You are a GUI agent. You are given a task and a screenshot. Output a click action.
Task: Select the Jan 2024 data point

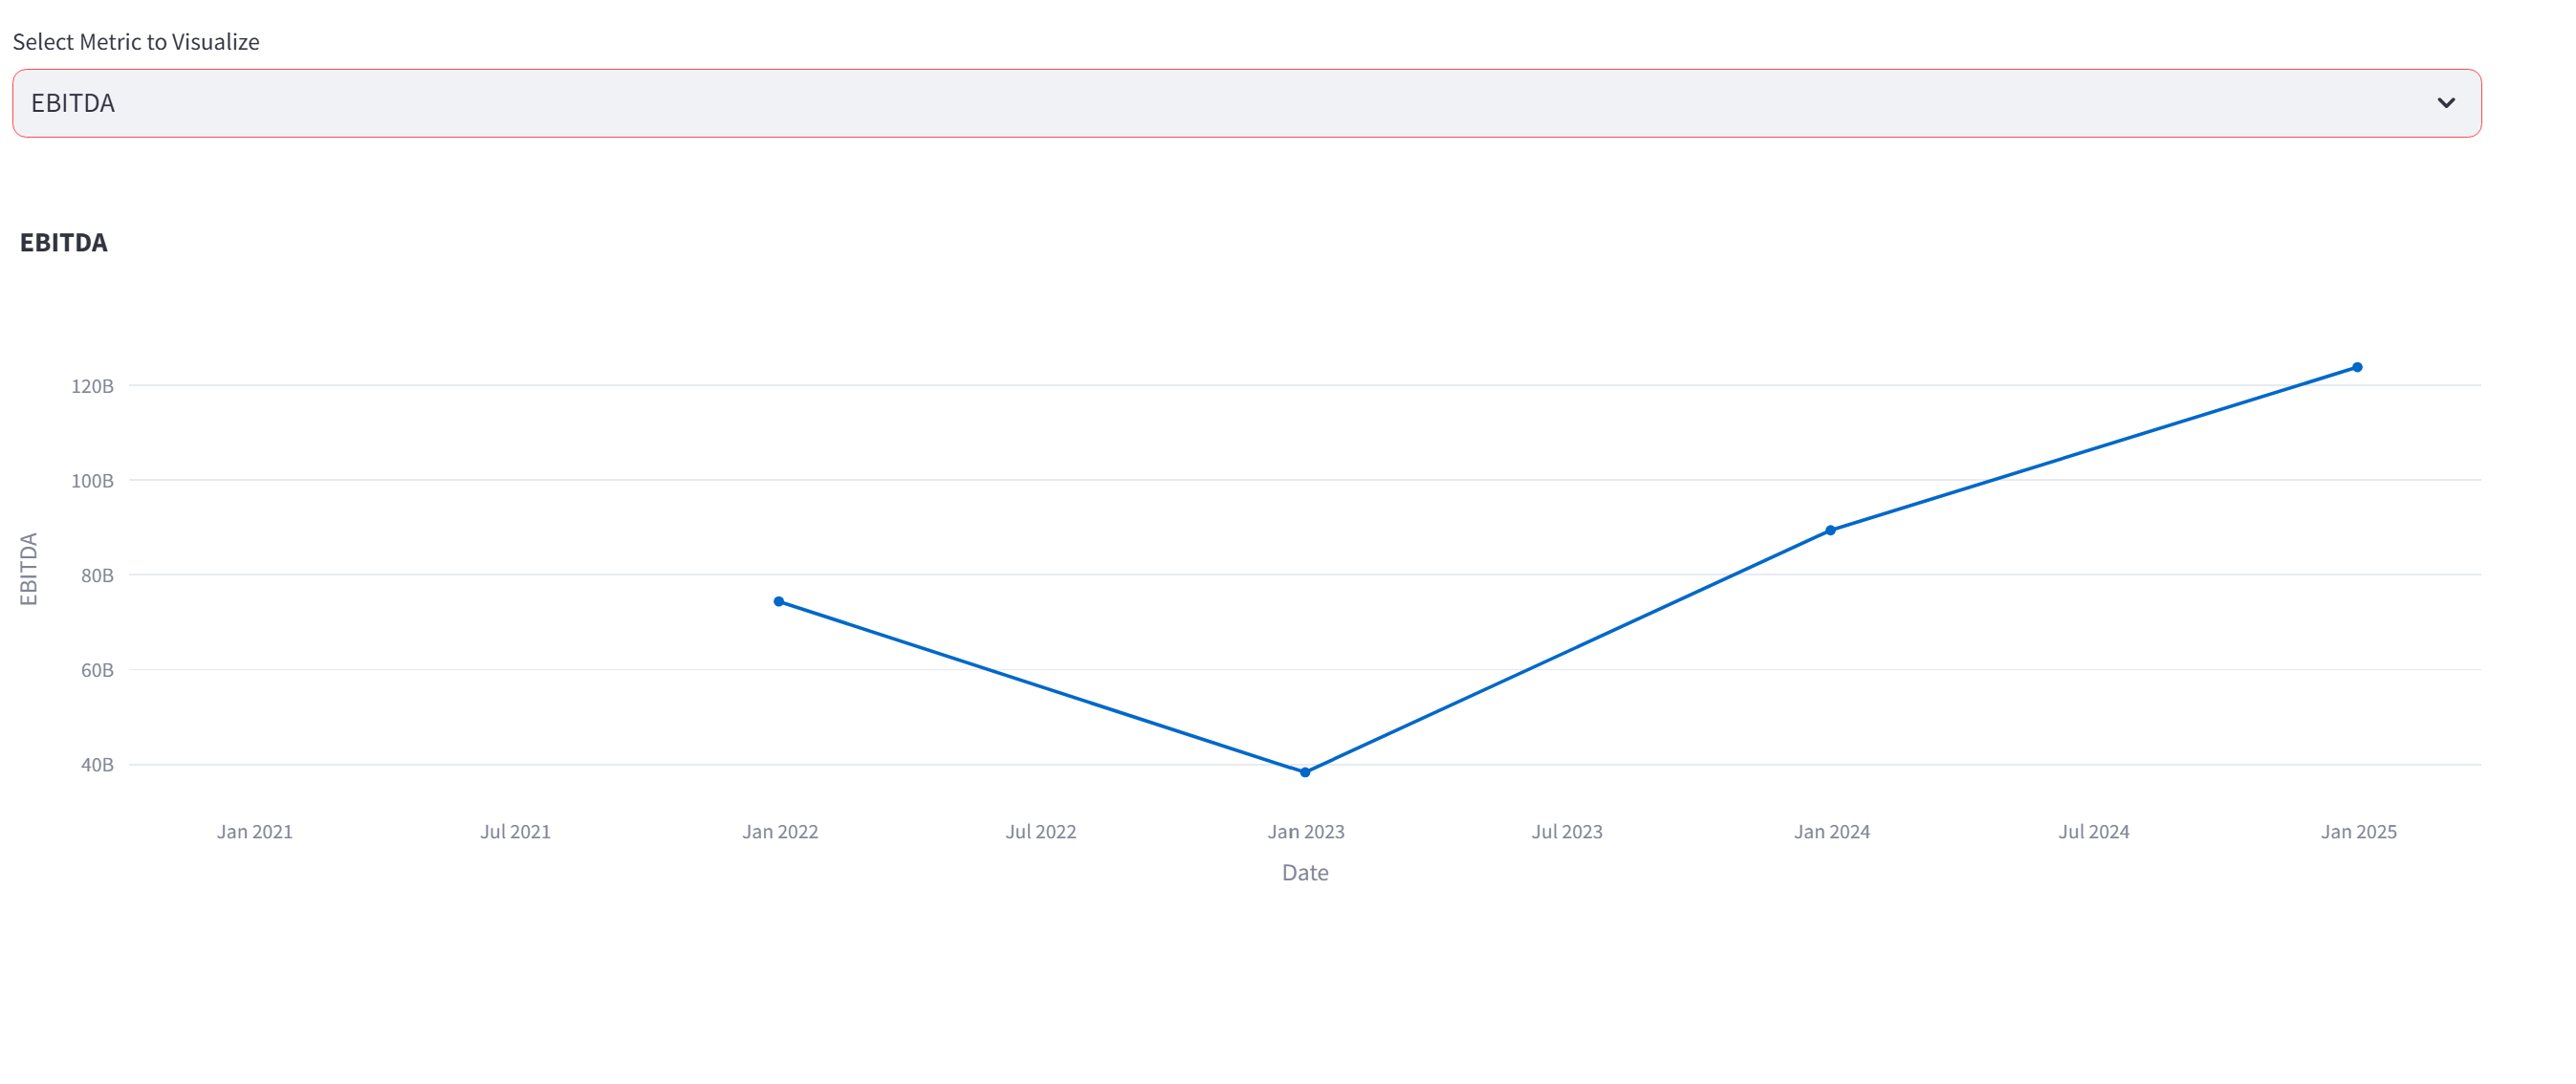click(x=1830, y=529)
